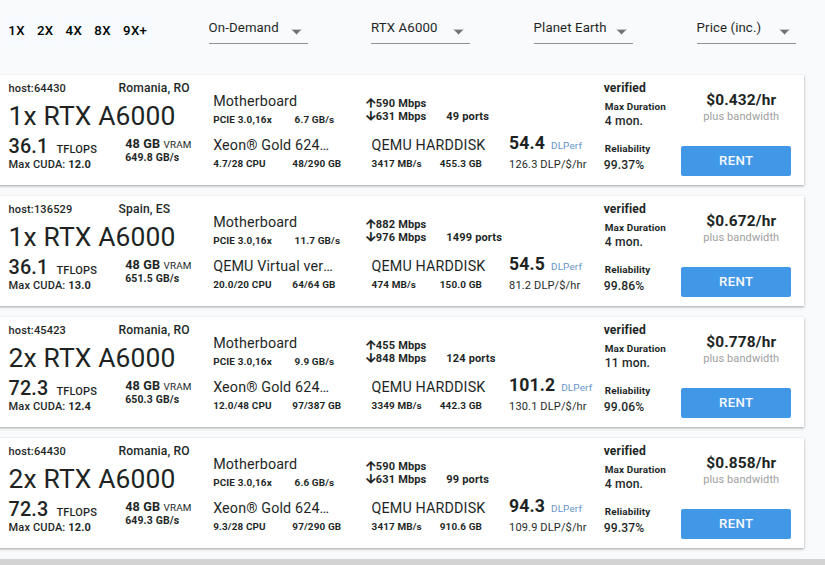This screenshot has width=825, height=565.
Task: Click the host:136529 label
Action: coord(40,209)
